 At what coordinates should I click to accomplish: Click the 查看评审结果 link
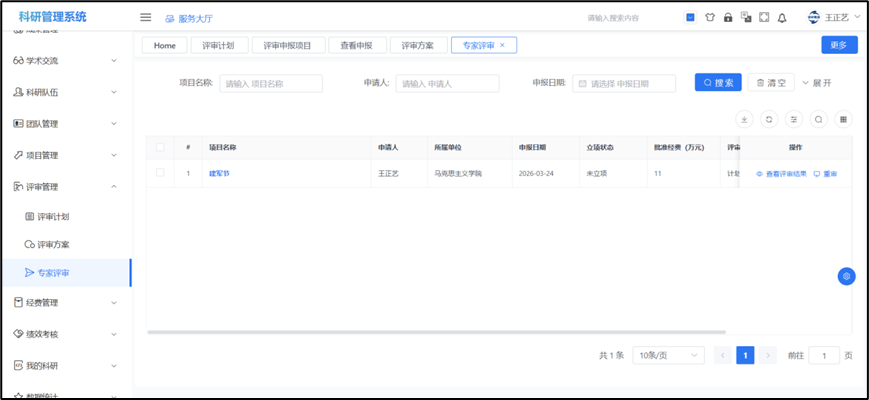tap(780, 173)
